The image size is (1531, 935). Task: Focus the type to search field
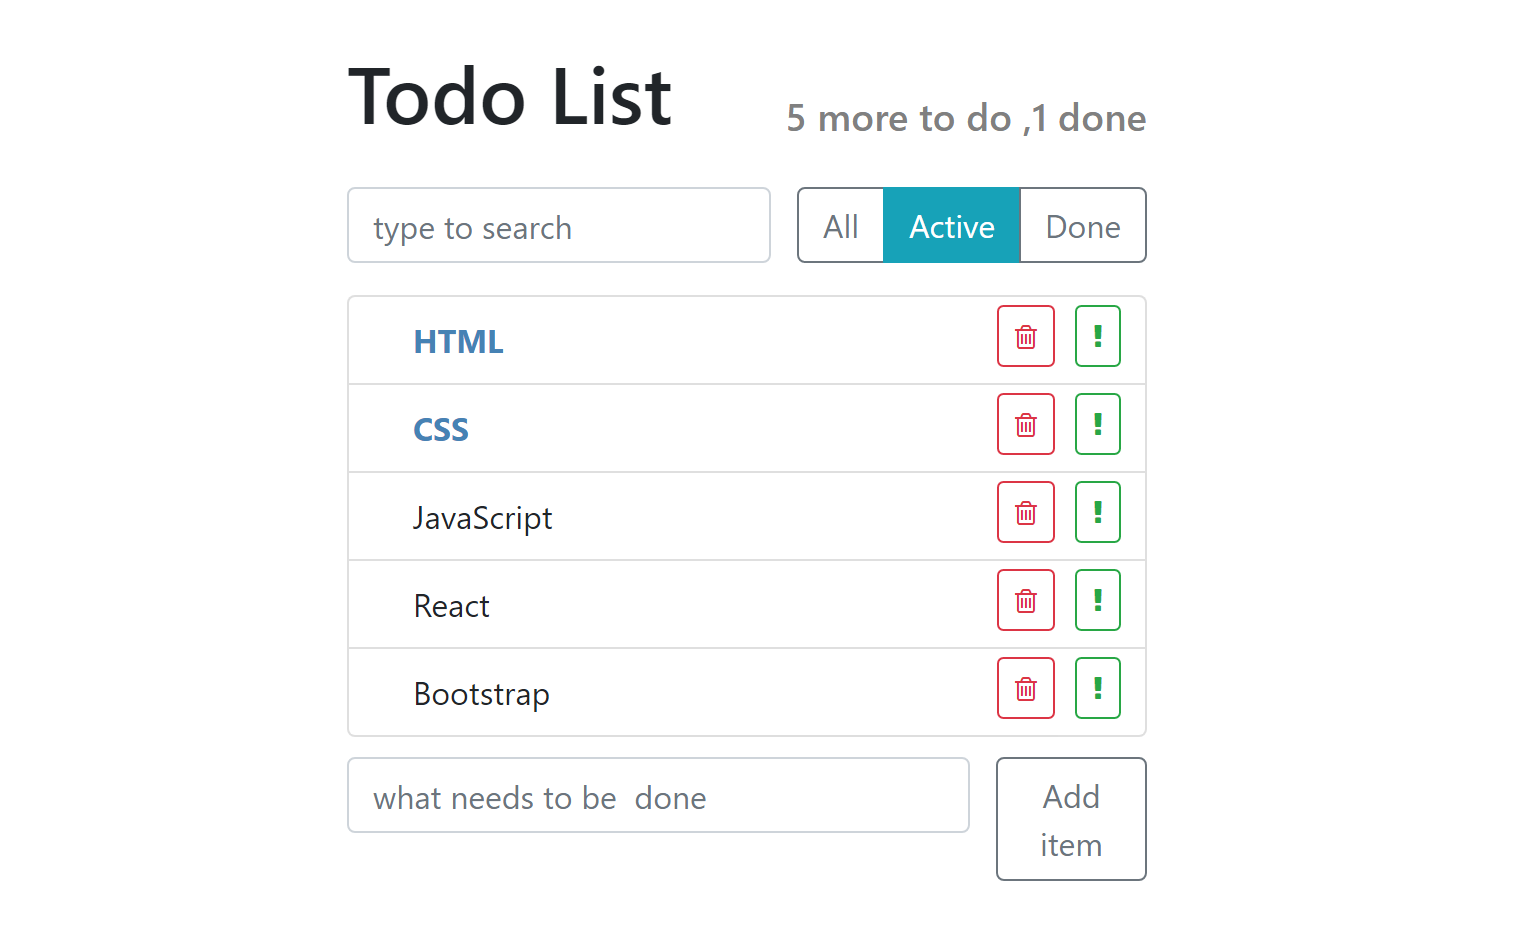(558, 226)
